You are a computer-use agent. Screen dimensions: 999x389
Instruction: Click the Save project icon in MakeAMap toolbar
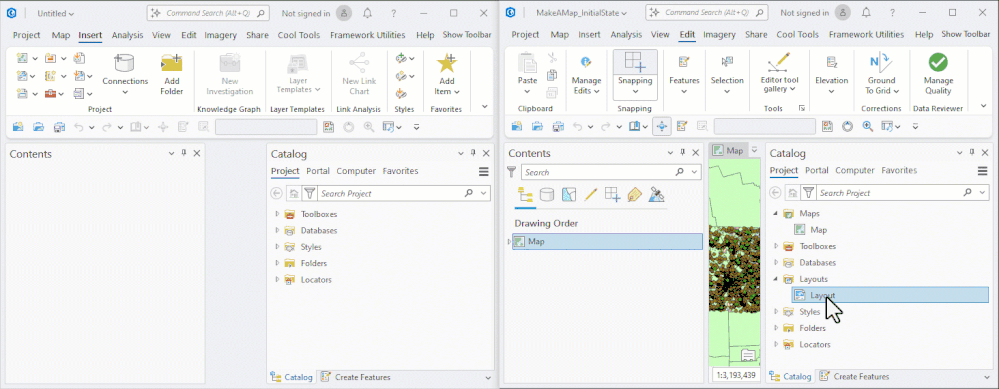tap(557, 127)
